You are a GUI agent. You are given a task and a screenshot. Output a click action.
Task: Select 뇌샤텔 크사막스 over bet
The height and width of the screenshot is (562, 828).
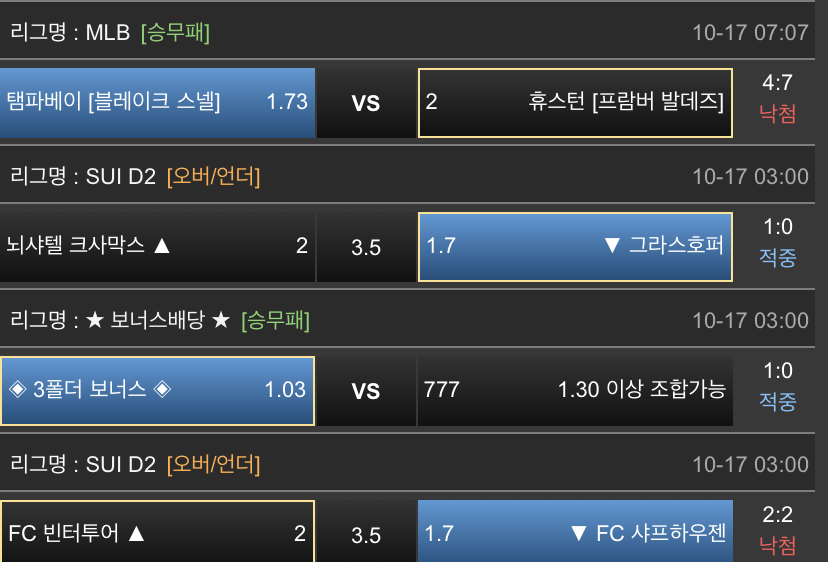pyautogui.click(x=158, y=246)
